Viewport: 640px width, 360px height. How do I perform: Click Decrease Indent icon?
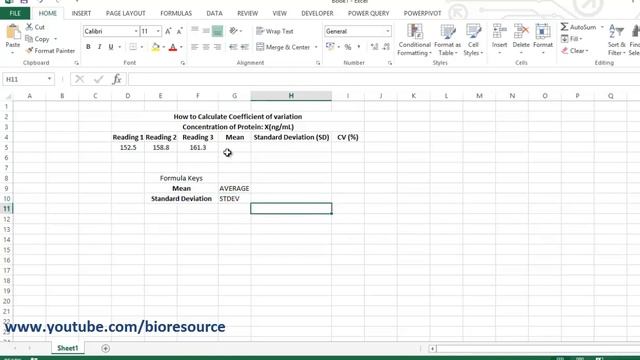233,47
